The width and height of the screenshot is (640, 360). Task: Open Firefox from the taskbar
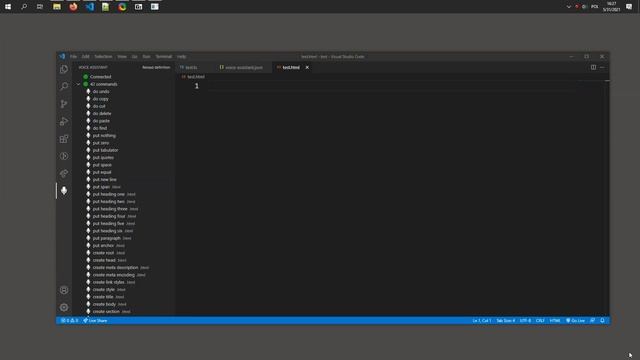point(73,7)
